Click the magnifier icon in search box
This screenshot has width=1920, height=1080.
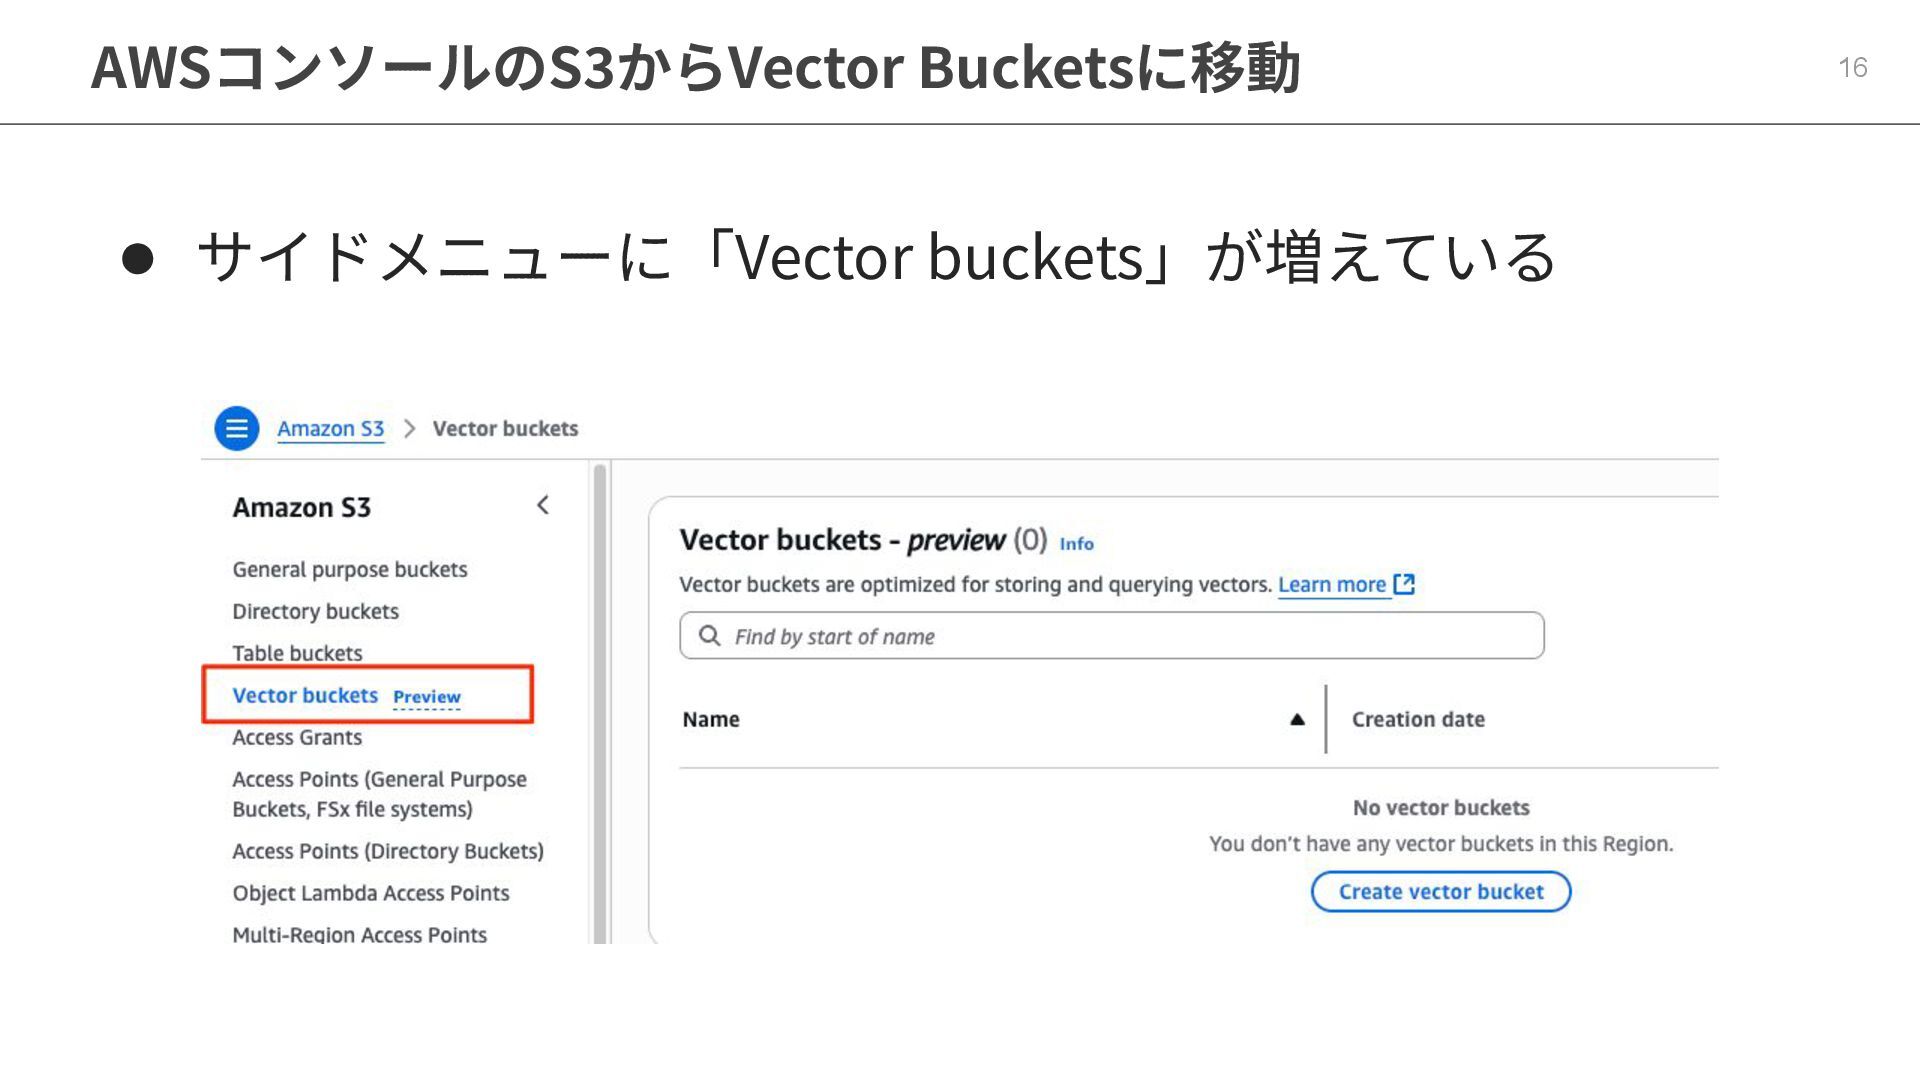click(x=709, y=636)
